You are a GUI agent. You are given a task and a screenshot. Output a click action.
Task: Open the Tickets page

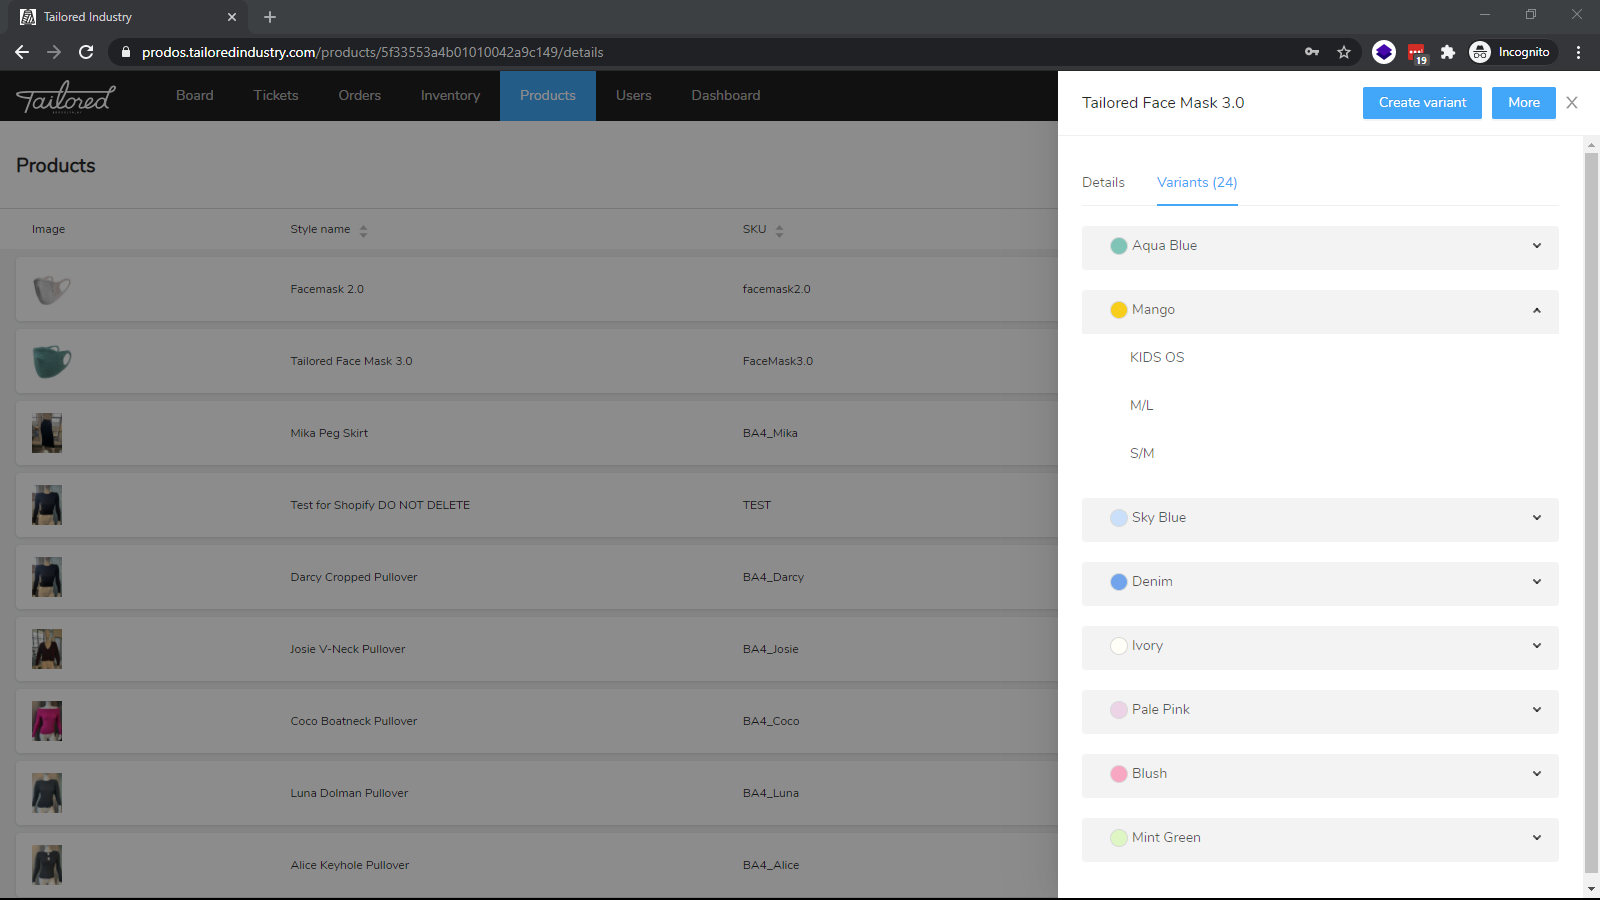(x=276, y=96)
